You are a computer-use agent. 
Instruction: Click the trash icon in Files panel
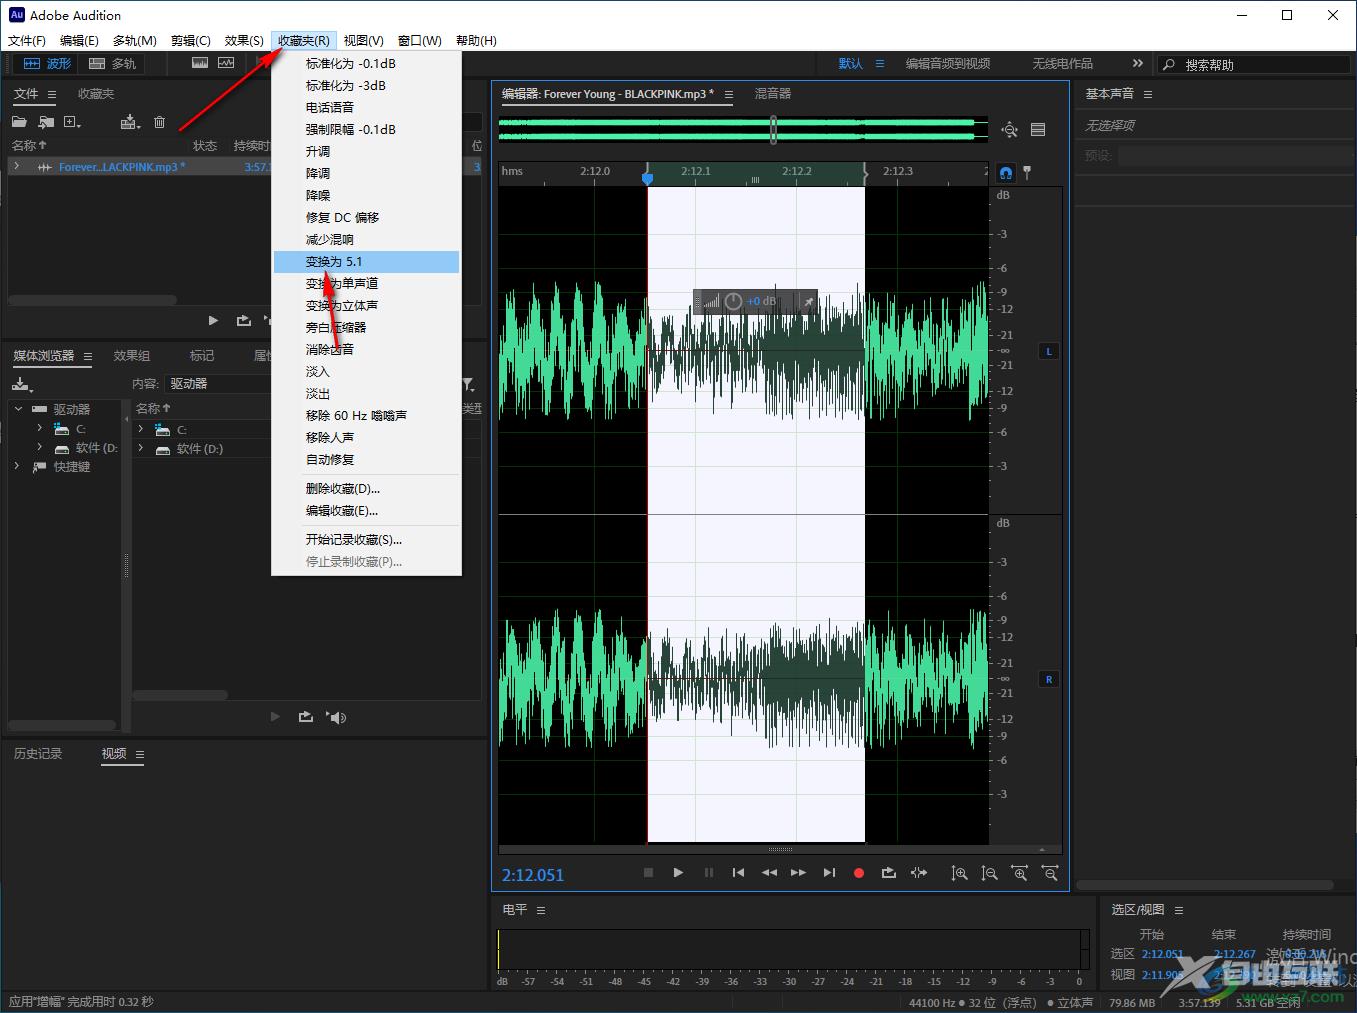(159, 122)
